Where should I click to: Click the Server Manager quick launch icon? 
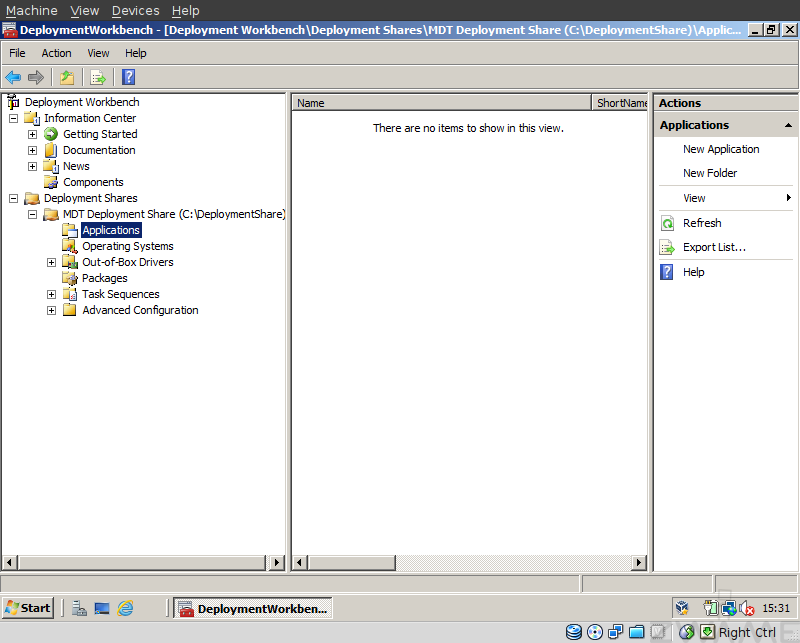pos(79,608)
